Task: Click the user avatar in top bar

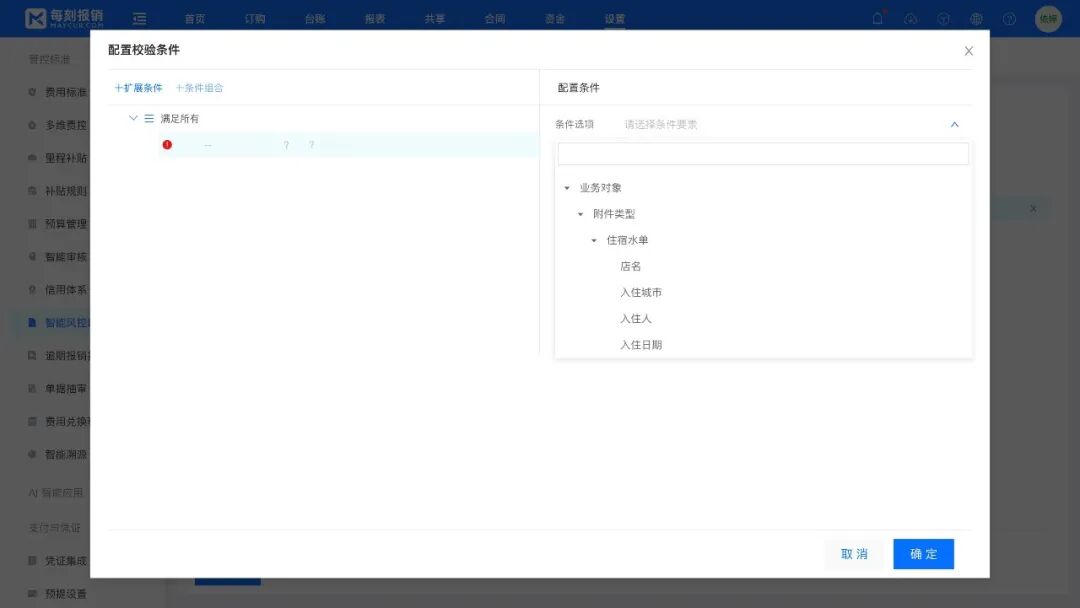Action: 1047,19
